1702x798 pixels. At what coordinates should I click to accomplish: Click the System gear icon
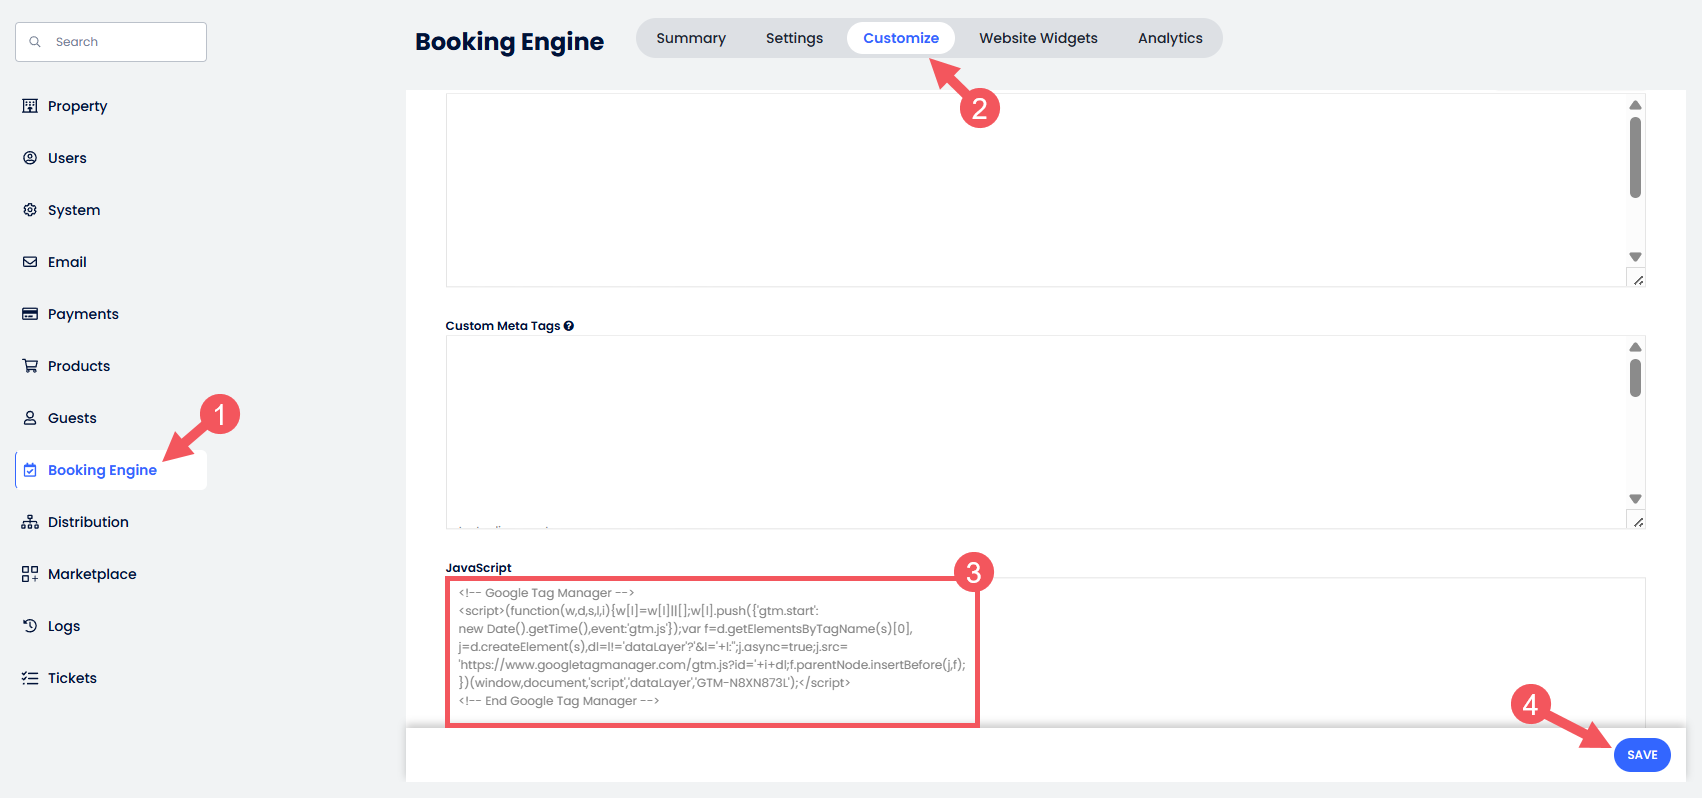tap(30, 210)
